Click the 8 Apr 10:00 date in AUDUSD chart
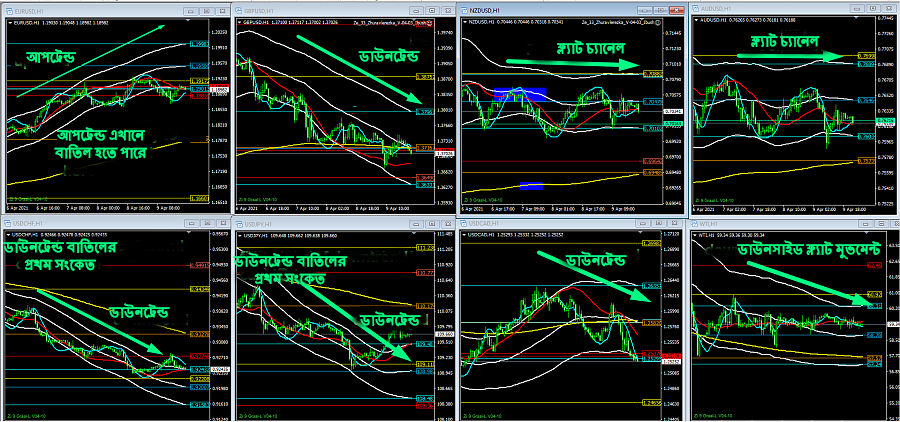The width and height of the screenshot is (900, 422). 795,208
